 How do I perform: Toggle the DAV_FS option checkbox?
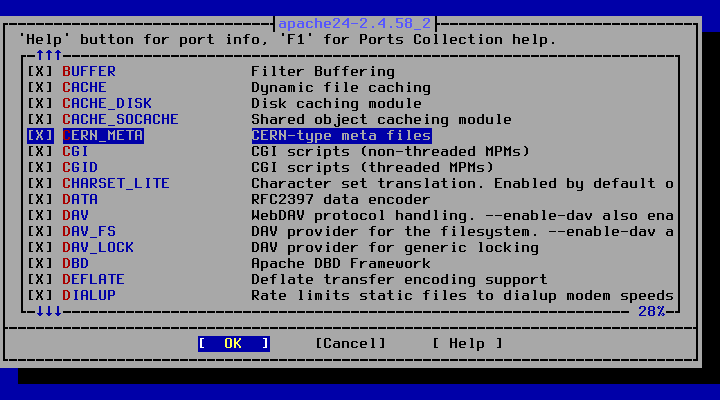click(x=40, y=231)
